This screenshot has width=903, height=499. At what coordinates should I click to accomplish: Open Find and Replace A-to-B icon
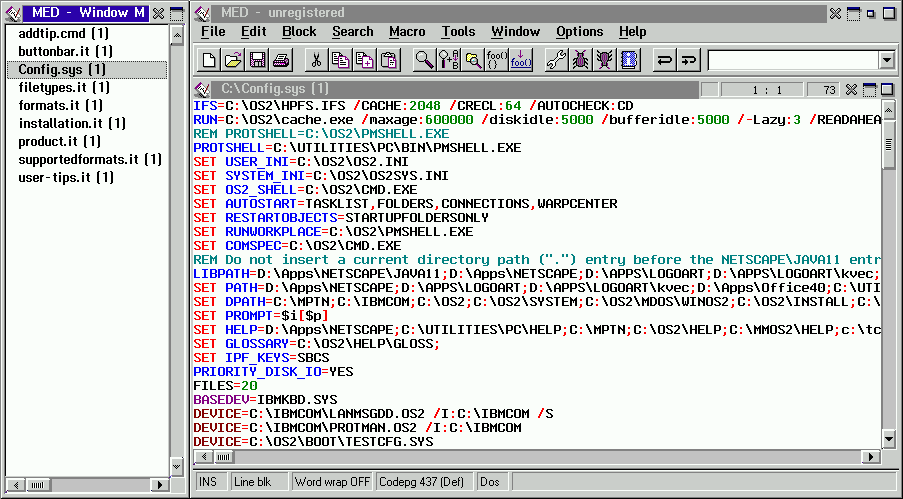[x=449, y=60]
